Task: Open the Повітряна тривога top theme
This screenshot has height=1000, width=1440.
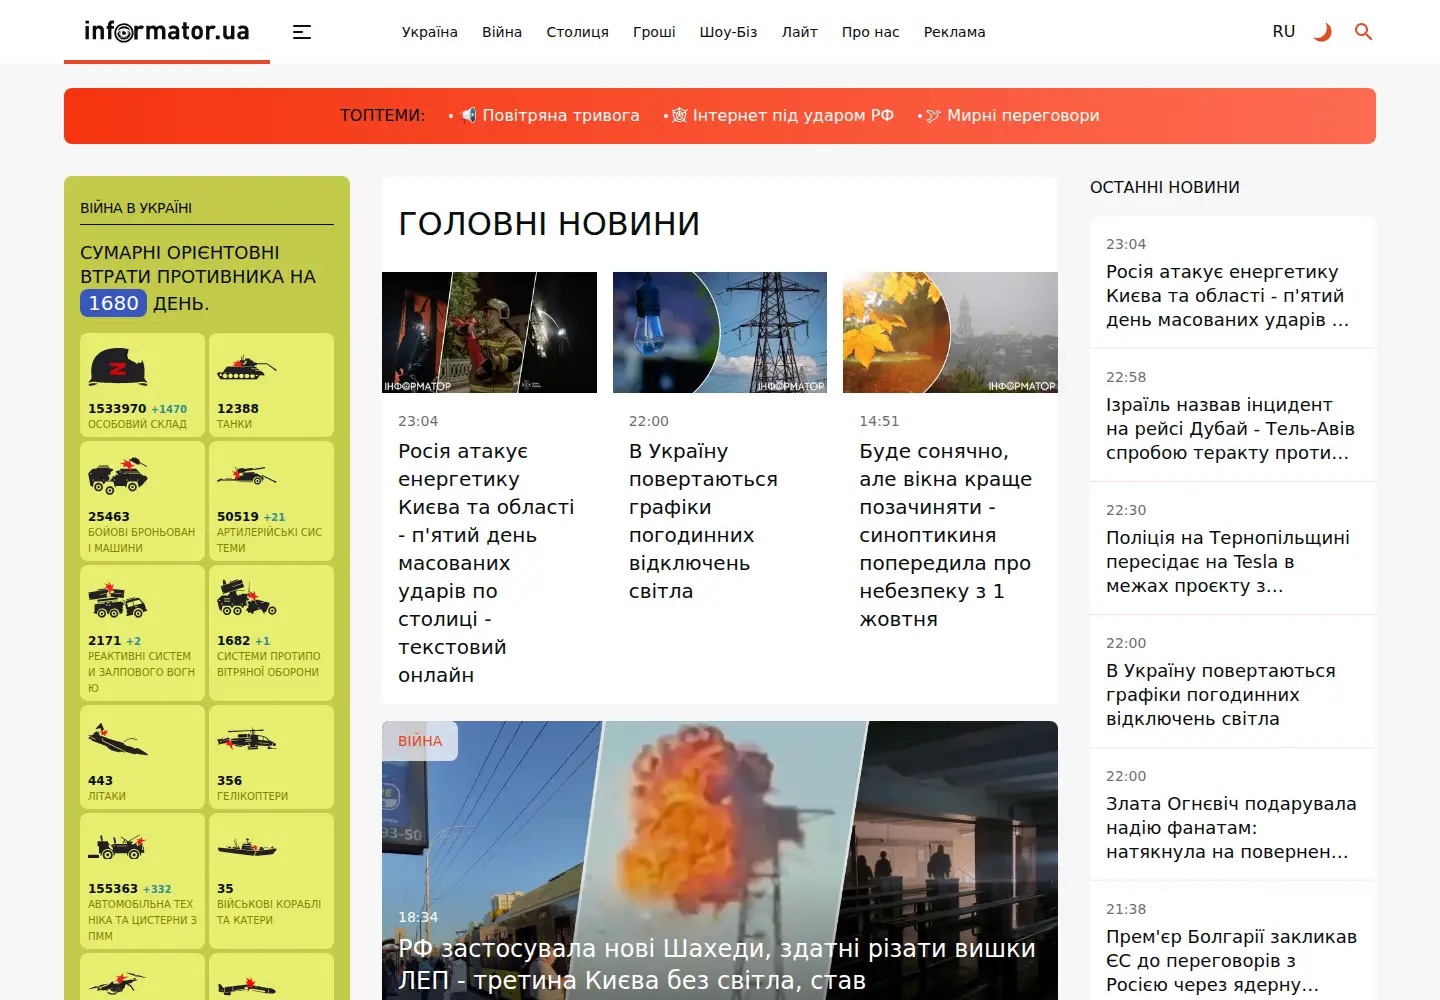Action: (x=550, y=116)
